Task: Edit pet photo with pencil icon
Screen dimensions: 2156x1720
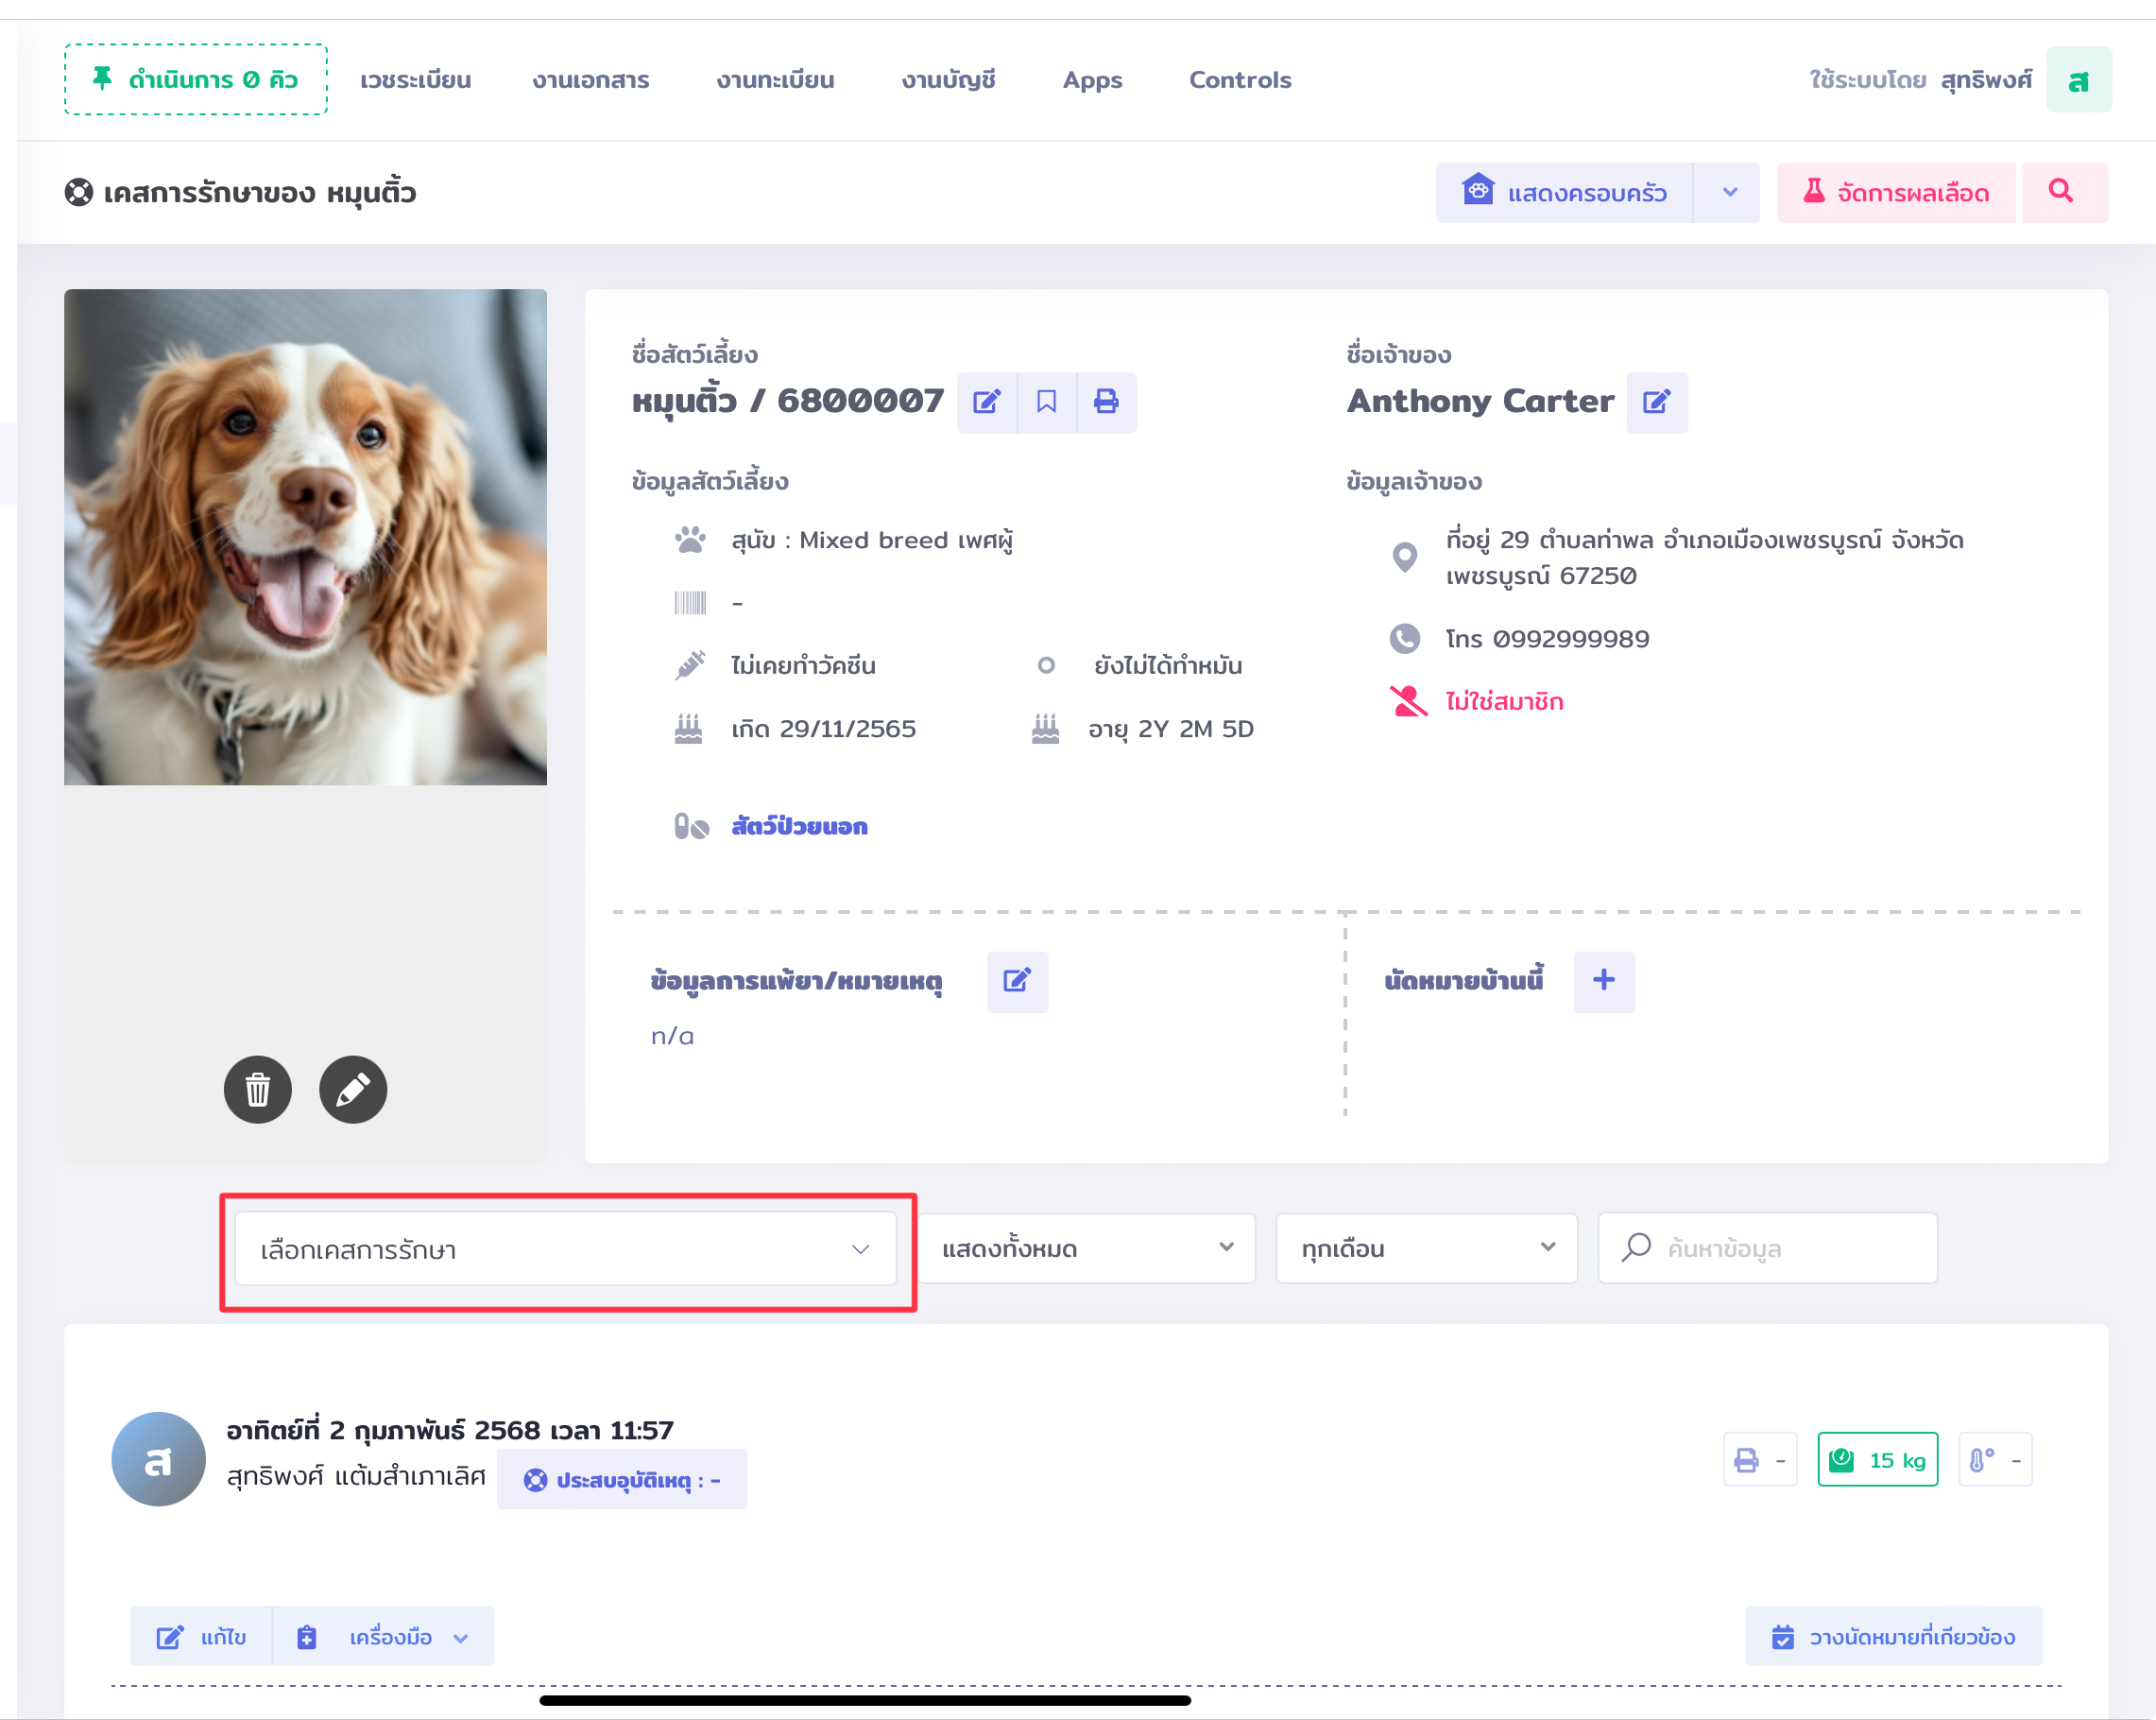Action: pyautogui.click(x=352, y=1089)
